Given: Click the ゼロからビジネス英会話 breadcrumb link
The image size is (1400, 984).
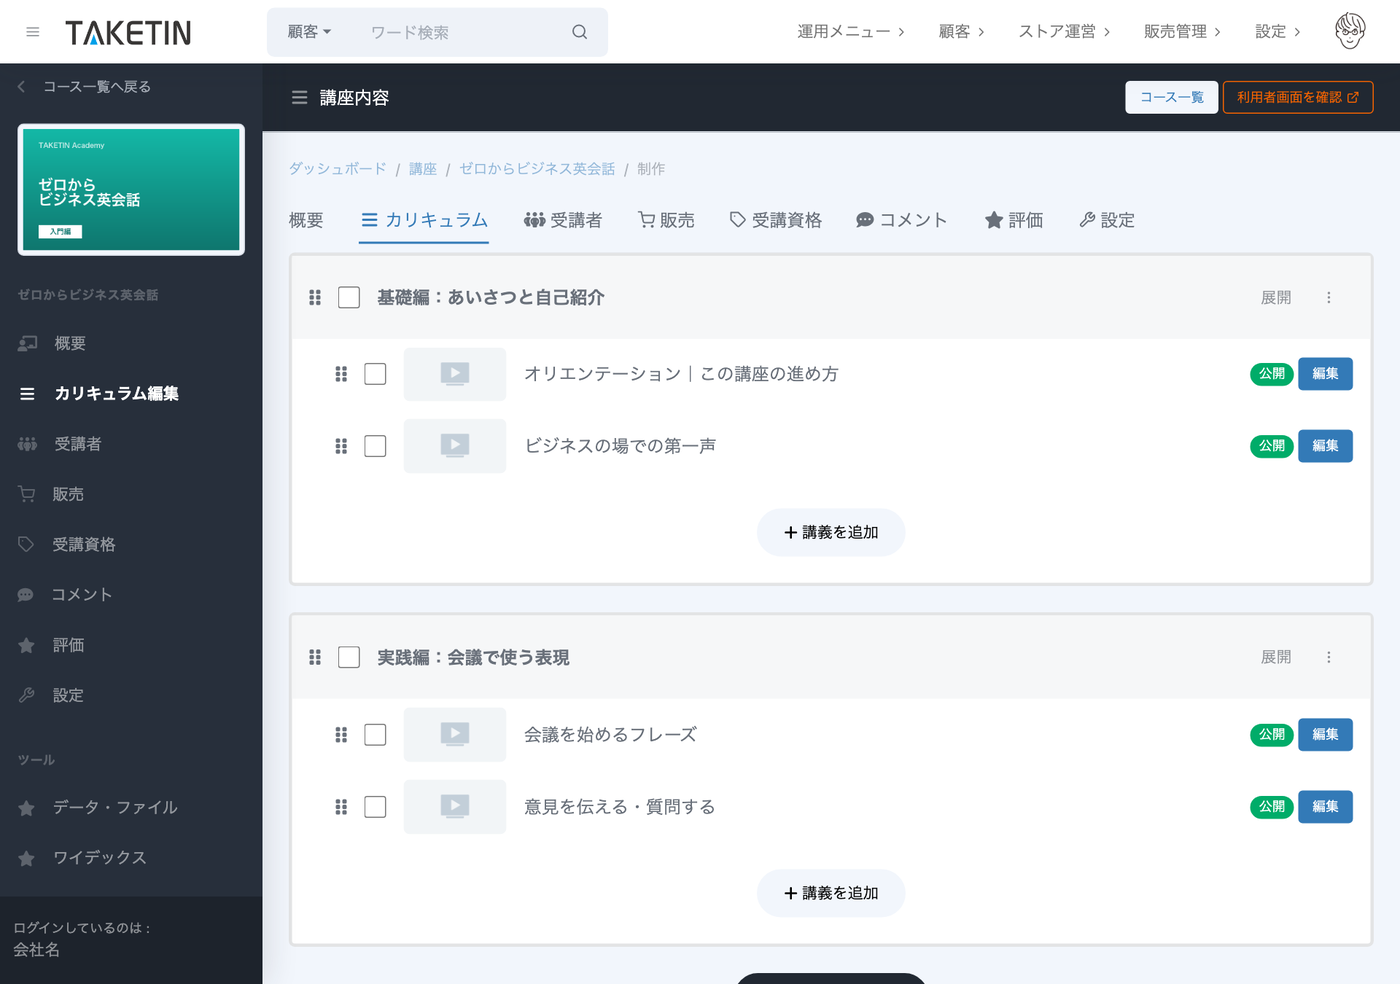Looking at the screenshot, I should click(537, 169).
